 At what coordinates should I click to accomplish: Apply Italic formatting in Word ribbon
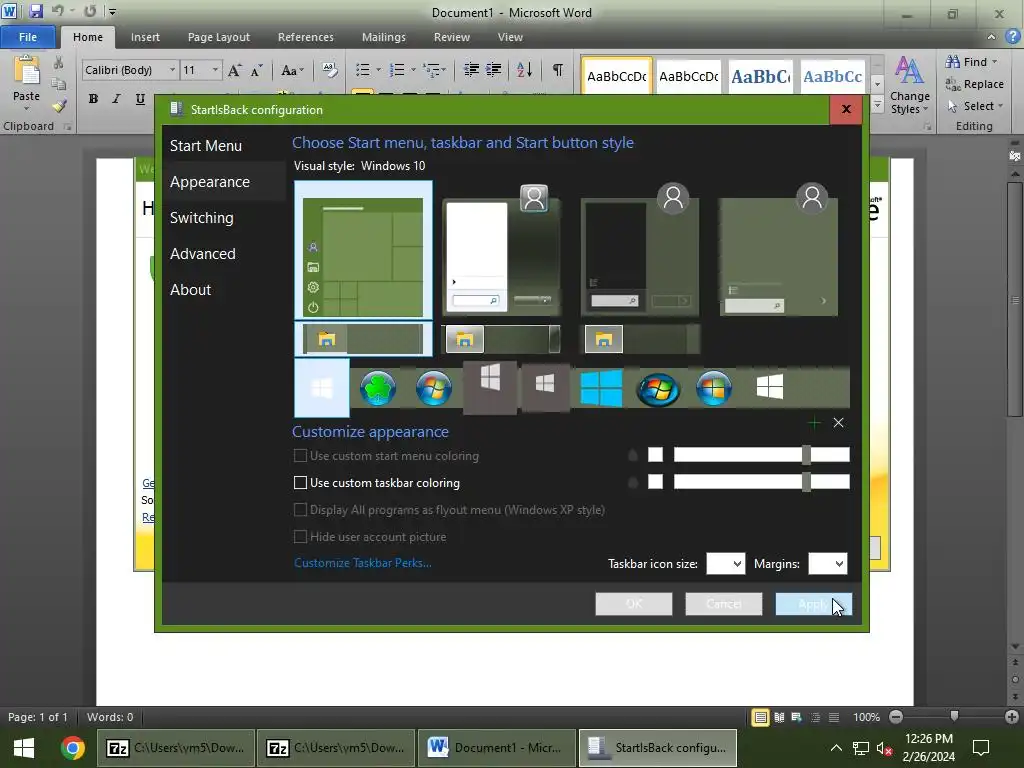116,99
